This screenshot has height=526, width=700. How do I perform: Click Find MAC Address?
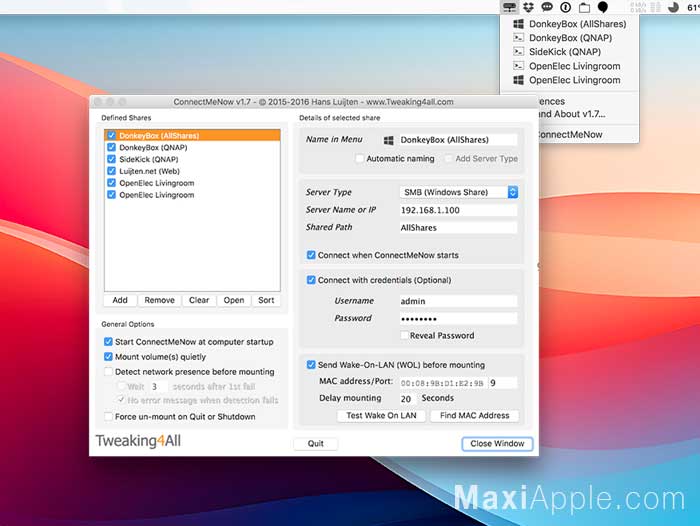[x=475, y=415]
